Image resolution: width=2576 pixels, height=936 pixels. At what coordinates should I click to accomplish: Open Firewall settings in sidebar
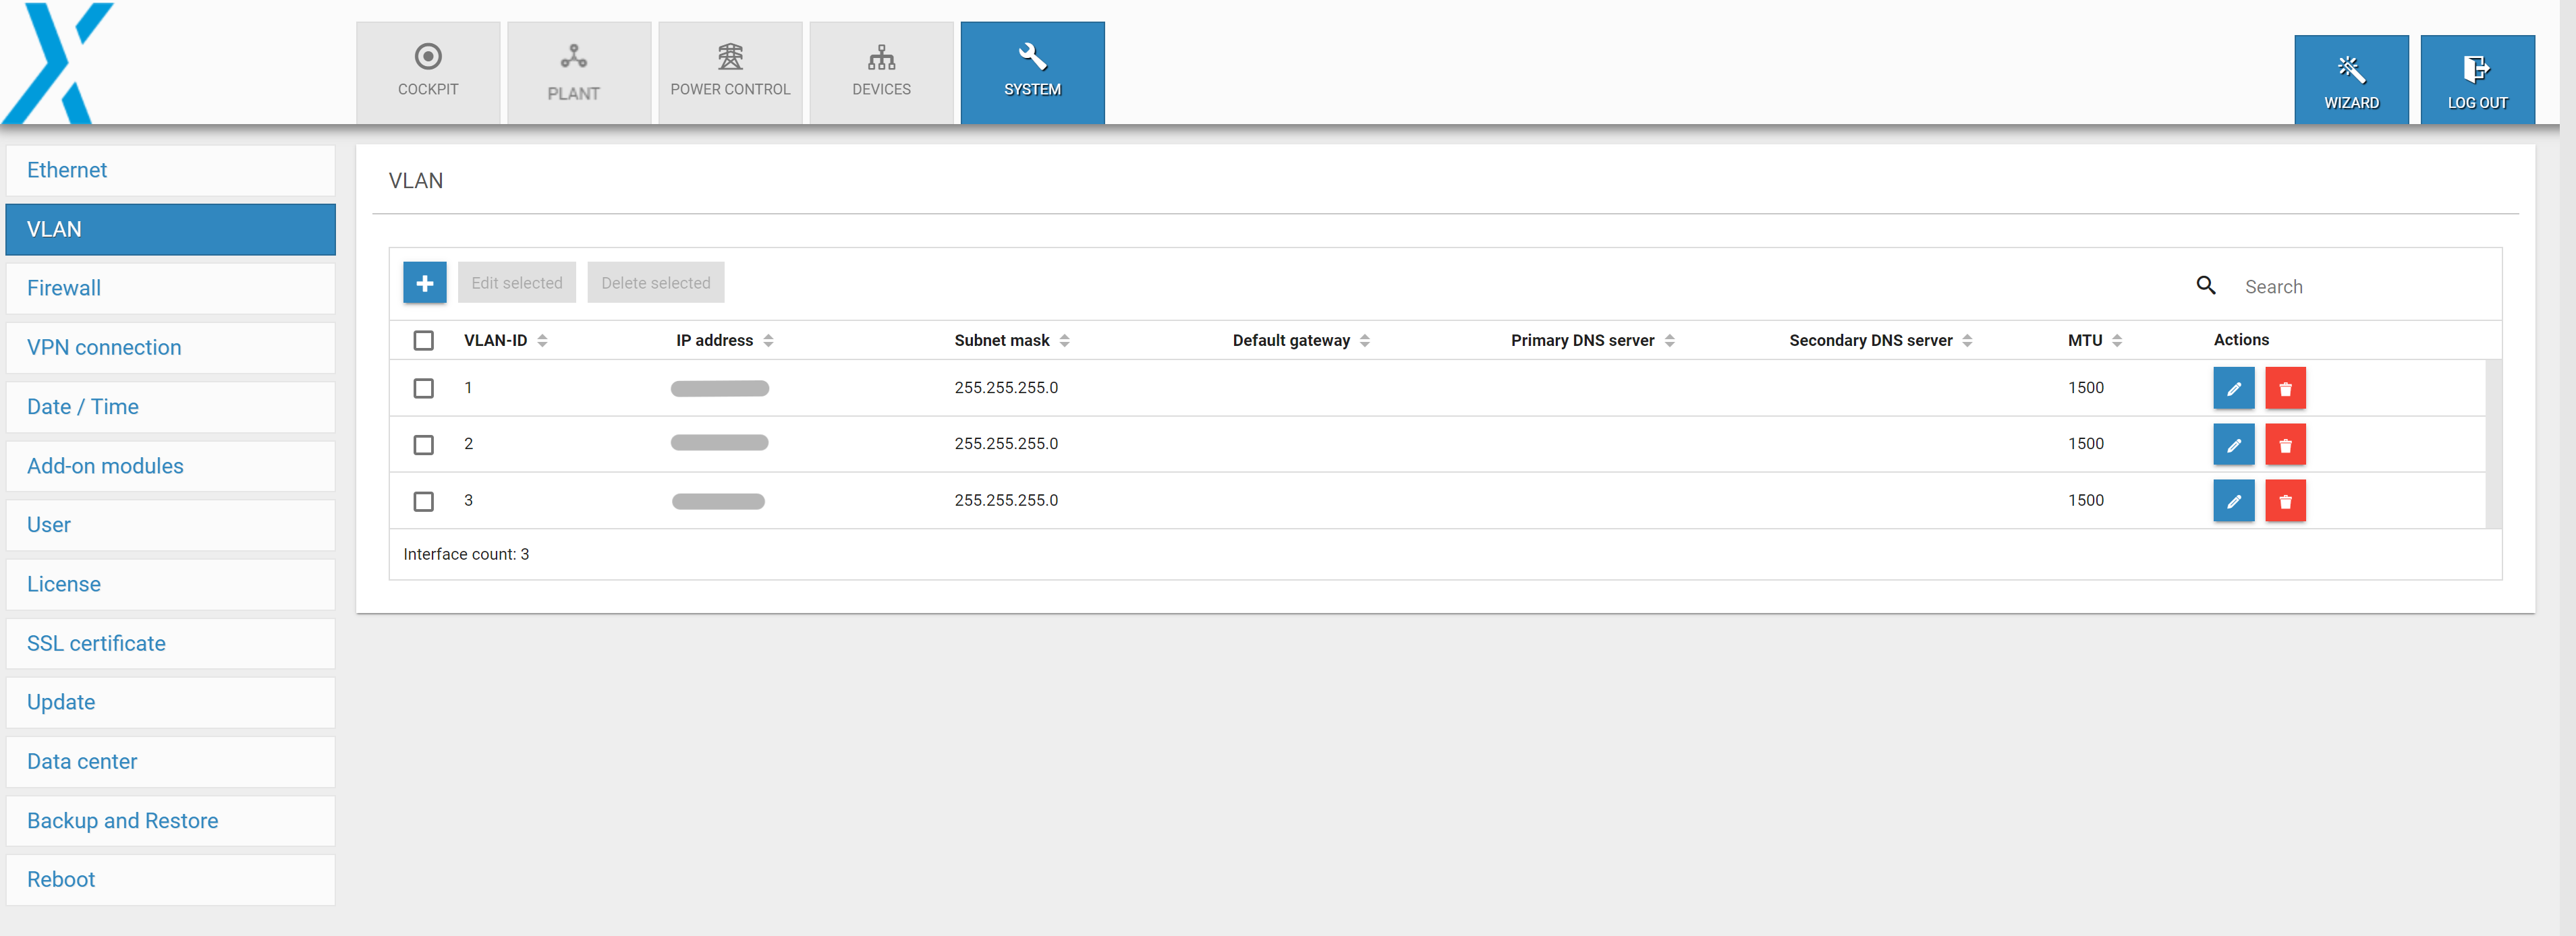(x=170, y=288)
